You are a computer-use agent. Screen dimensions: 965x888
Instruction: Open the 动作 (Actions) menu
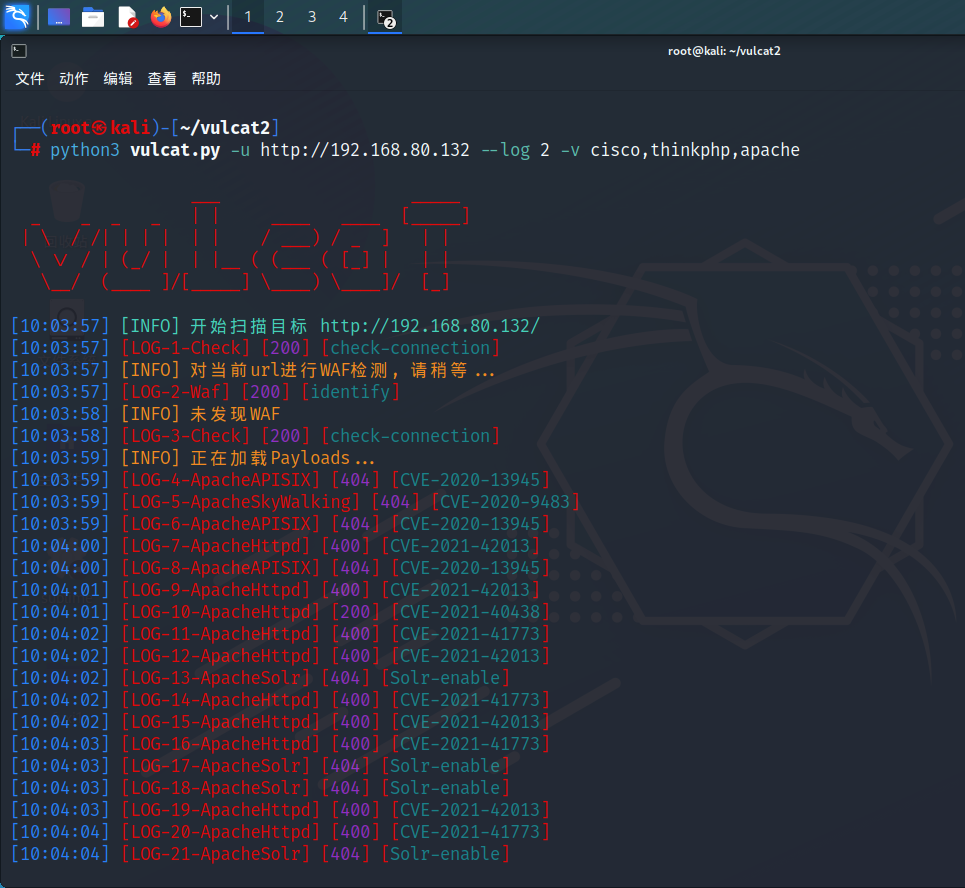74,79
